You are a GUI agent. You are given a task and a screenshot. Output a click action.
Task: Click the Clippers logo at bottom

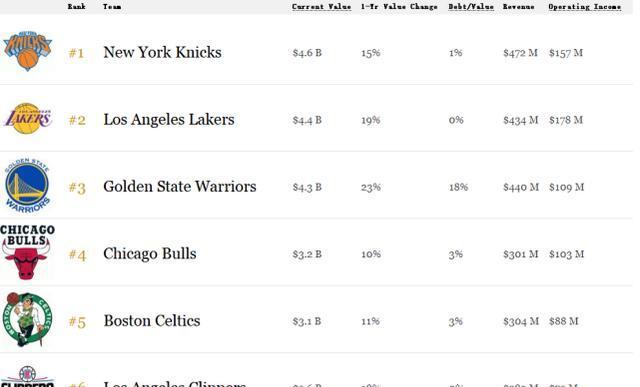pyautogui.click(x=27, y=377)
